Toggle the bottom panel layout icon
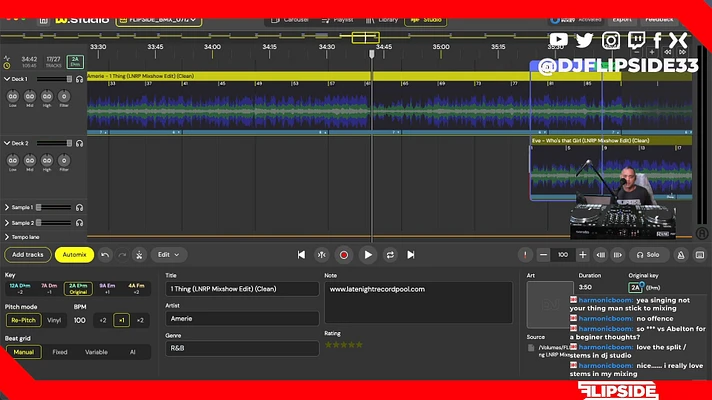Screen dimensions: 712x400 700,255
